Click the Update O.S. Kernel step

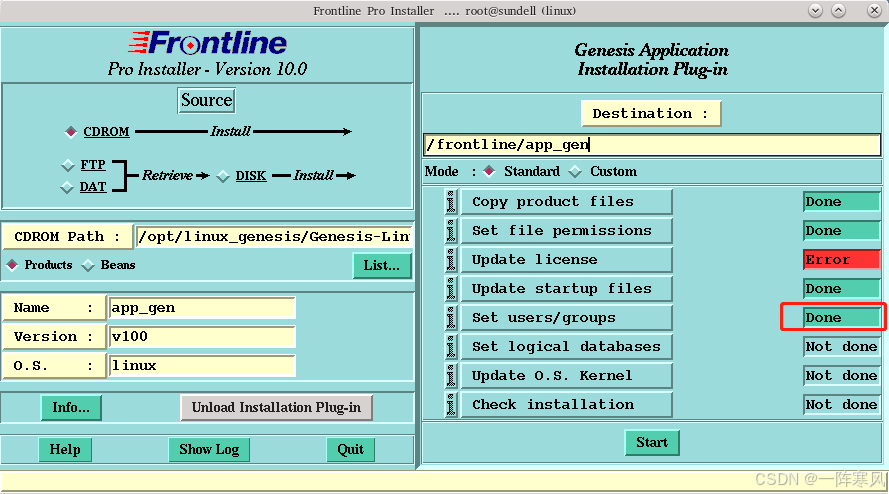point(566,375)
